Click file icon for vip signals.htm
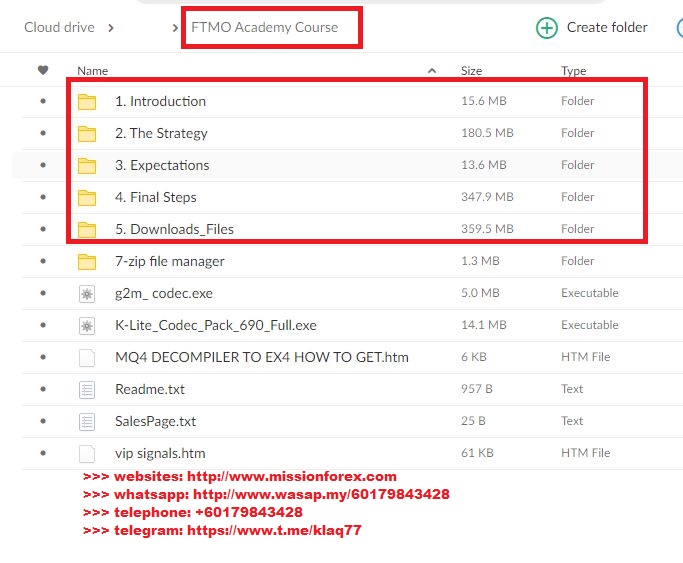 pyautogui.click(x=87, y=454)
